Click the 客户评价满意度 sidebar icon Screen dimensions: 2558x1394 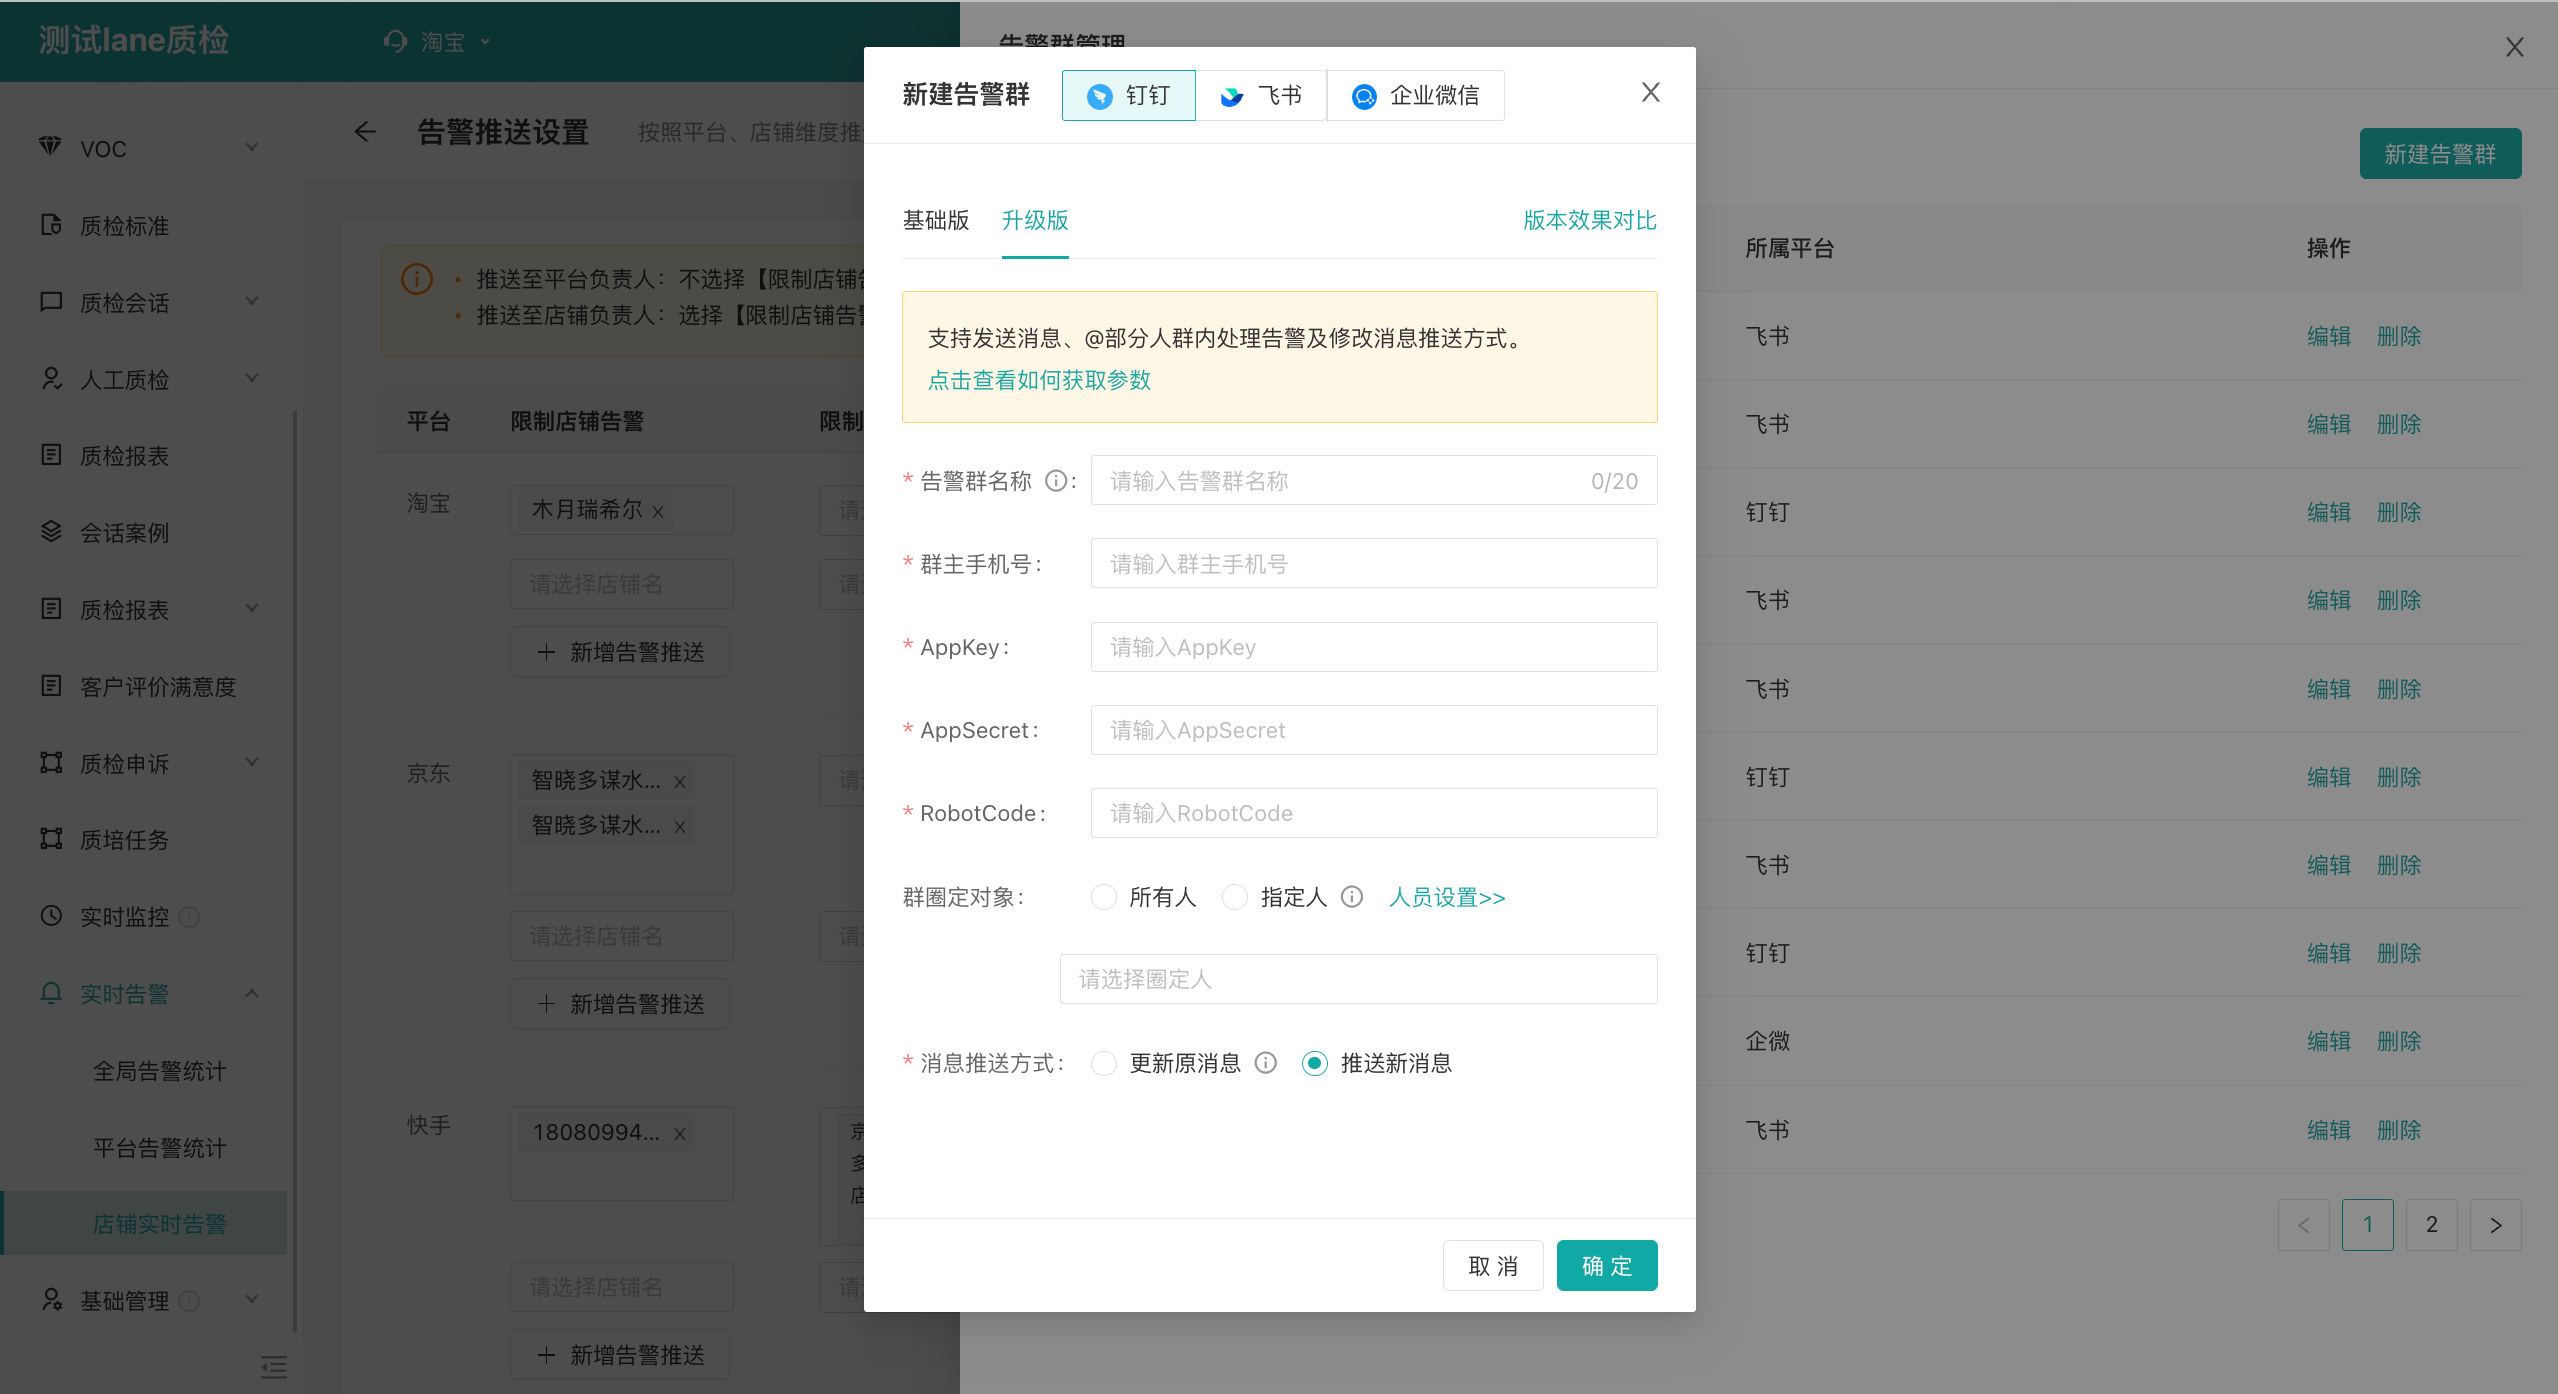pos(51,686)
